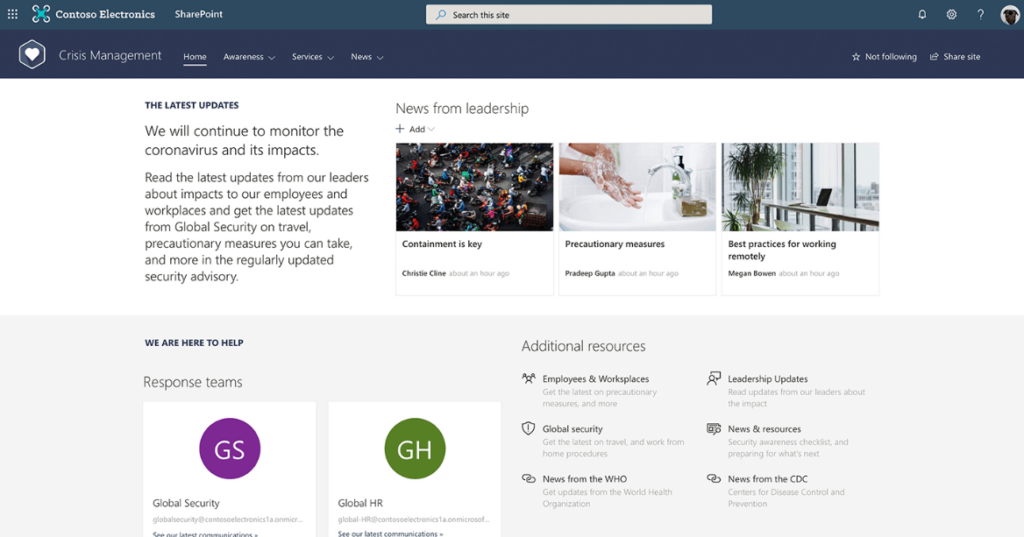Open Global security resource link
Screen dimensions: 1024x537
(x=572, y=429)
